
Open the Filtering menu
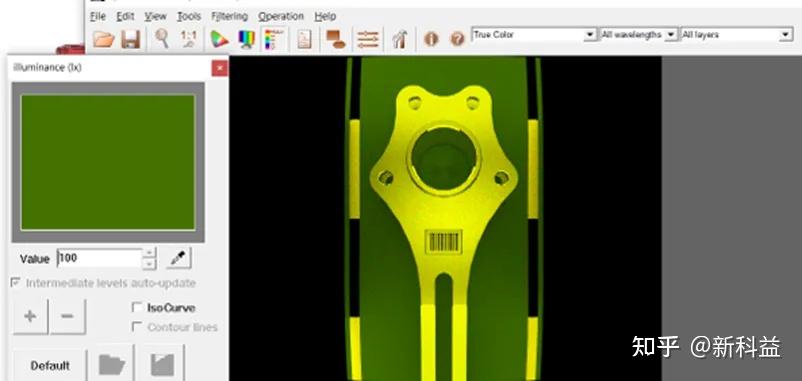(x=229, y=16)
